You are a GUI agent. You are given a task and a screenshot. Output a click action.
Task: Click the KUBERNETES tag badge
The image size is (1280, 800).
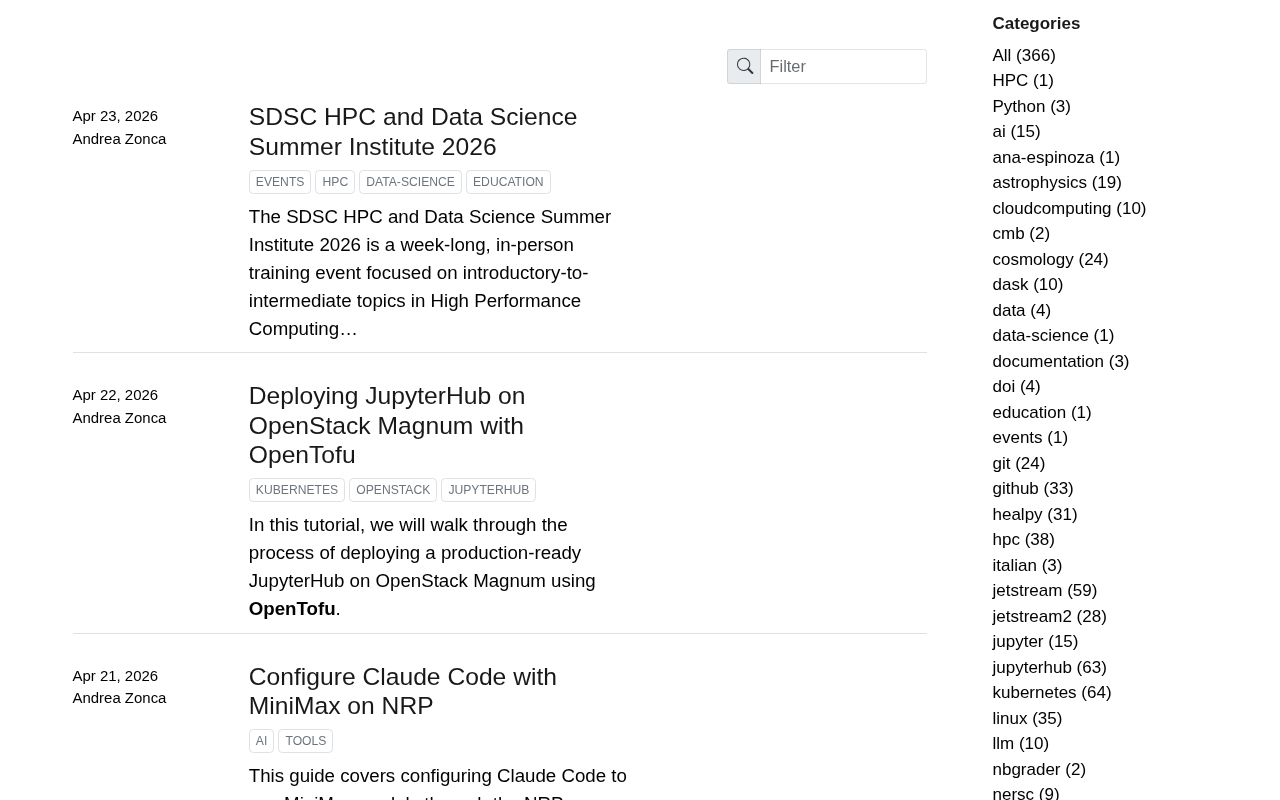297,490
